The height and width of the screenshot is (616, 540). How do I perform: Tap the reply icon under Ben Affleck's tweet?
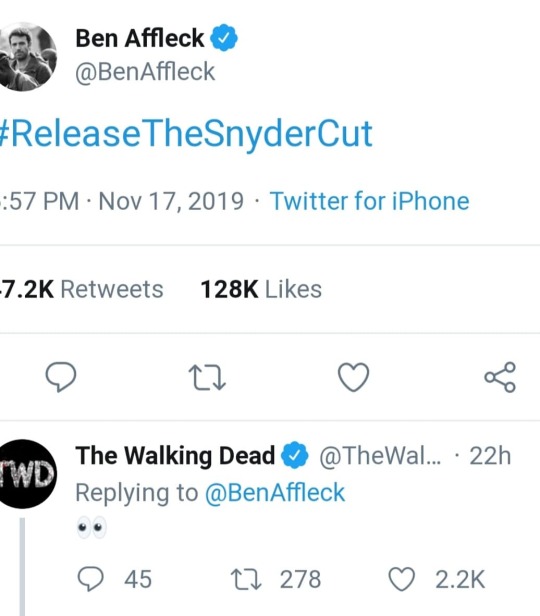point(61,377)
